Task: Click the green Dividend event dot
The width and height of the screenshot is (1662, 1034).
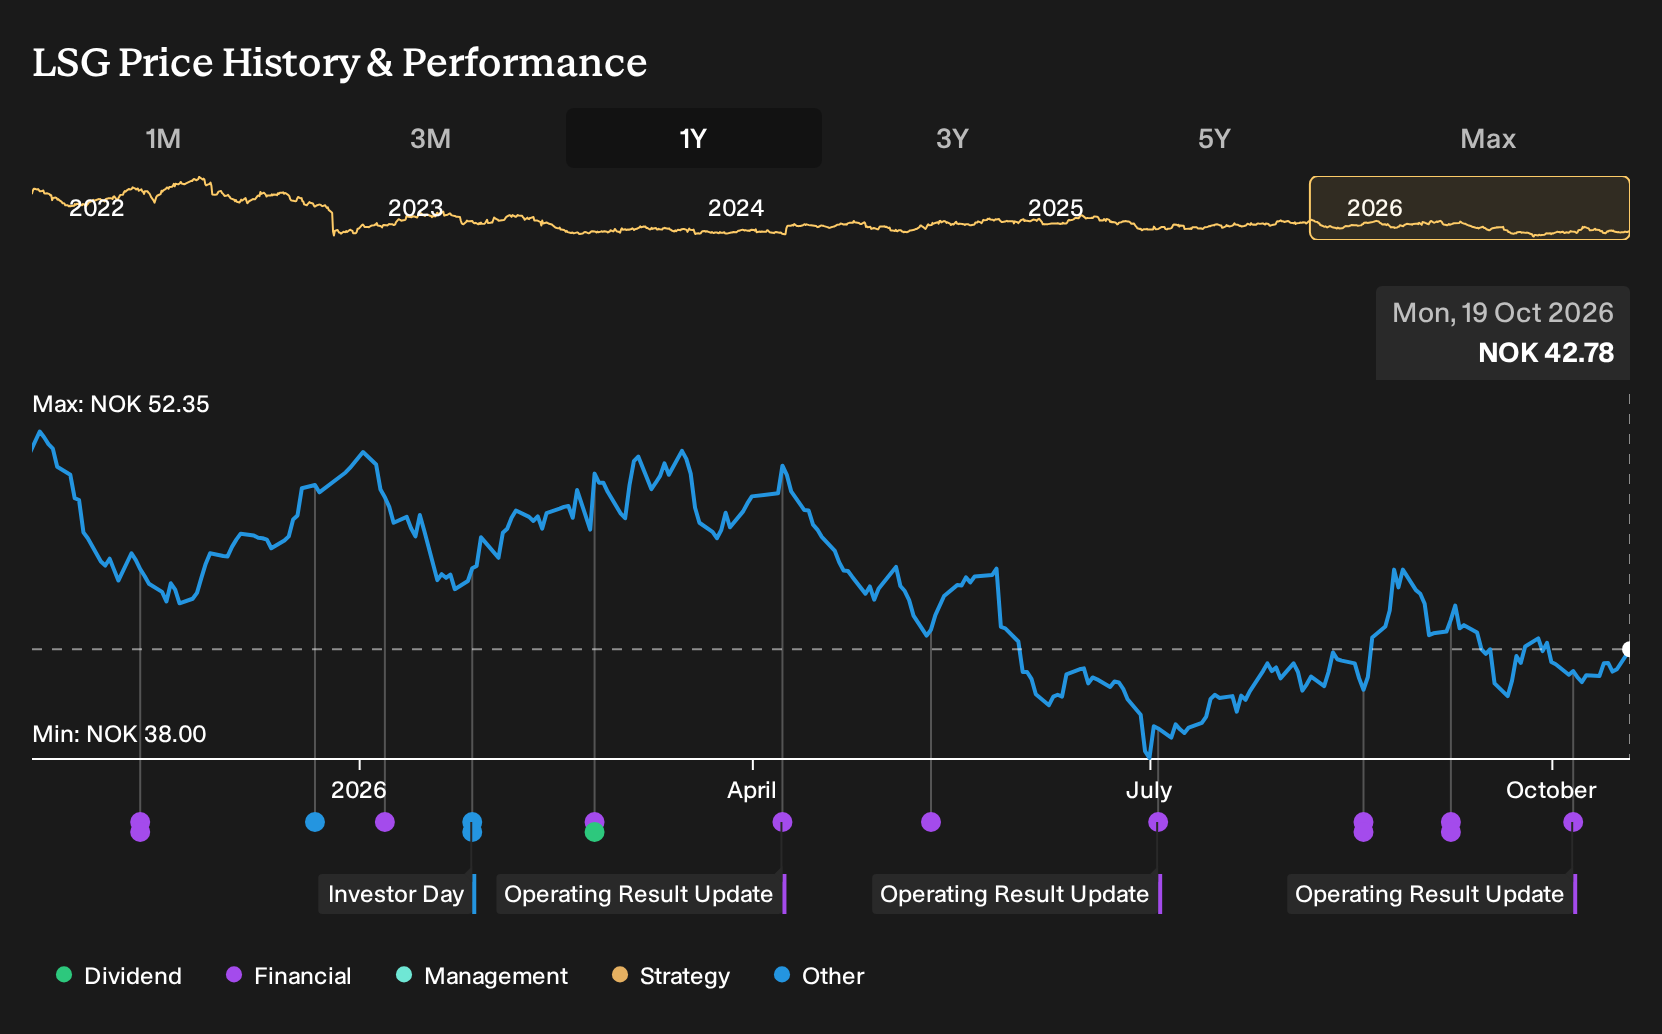Action: click(595, 832)
